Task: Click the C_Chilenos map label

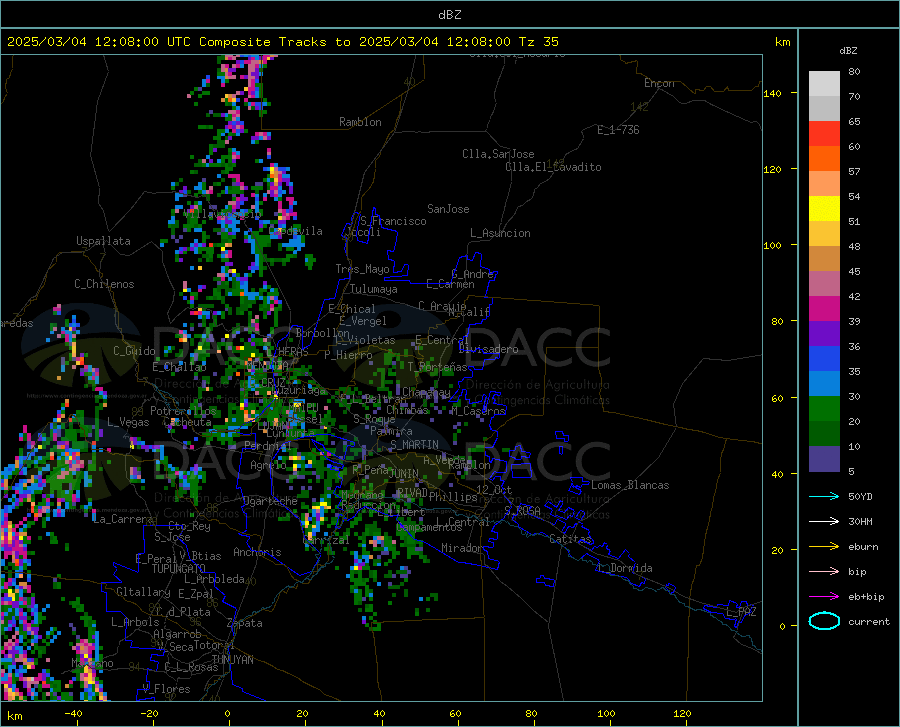Action: (104, 284)
